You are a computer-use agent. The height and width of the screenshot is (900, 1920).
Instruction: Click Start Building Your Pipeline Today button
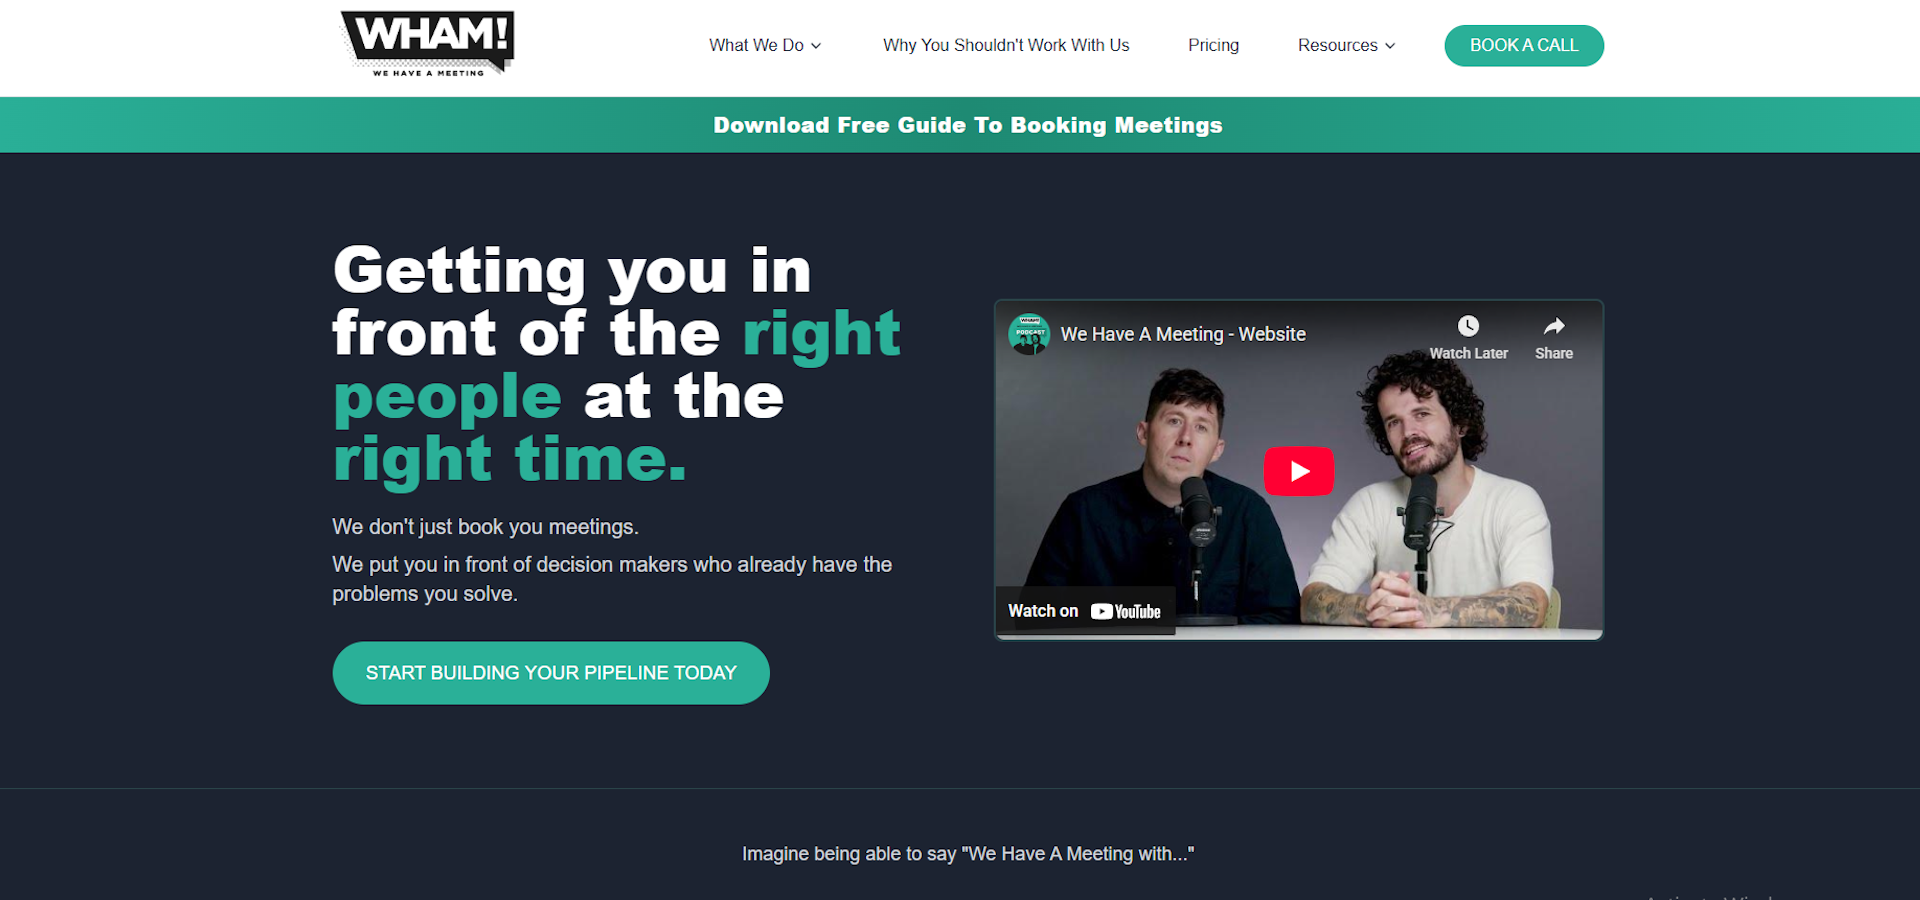[551, 673]
